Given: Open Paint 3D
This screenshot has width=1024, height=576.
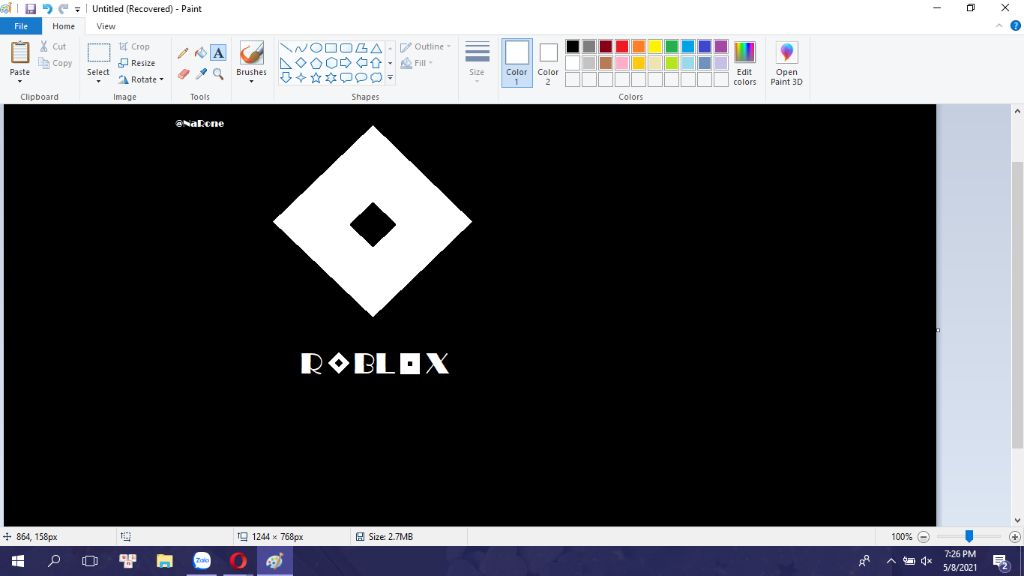Looking at the screenshot, I should tap(786, 63).
